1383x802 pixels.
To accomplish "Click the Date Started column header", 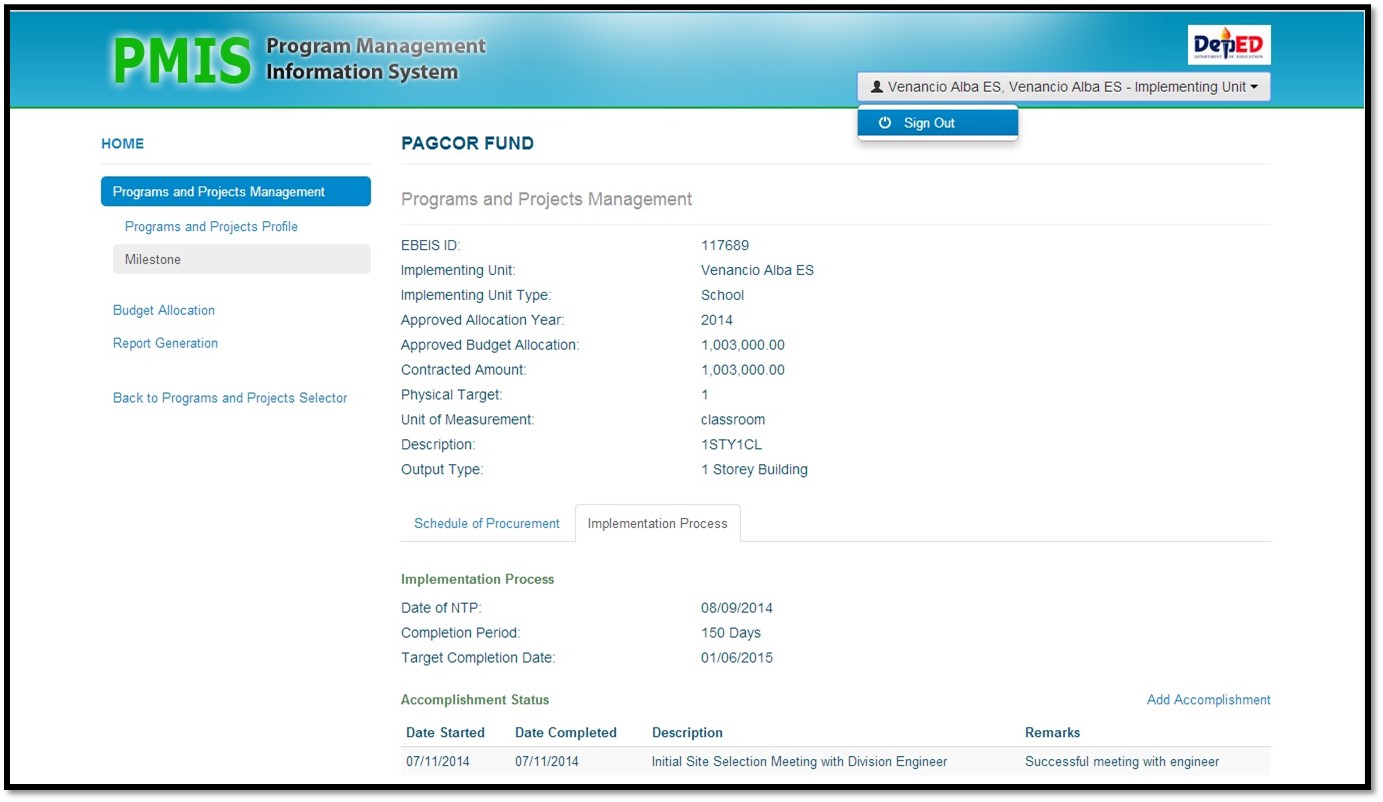I will pyautogui.click(x=446, y=733).
